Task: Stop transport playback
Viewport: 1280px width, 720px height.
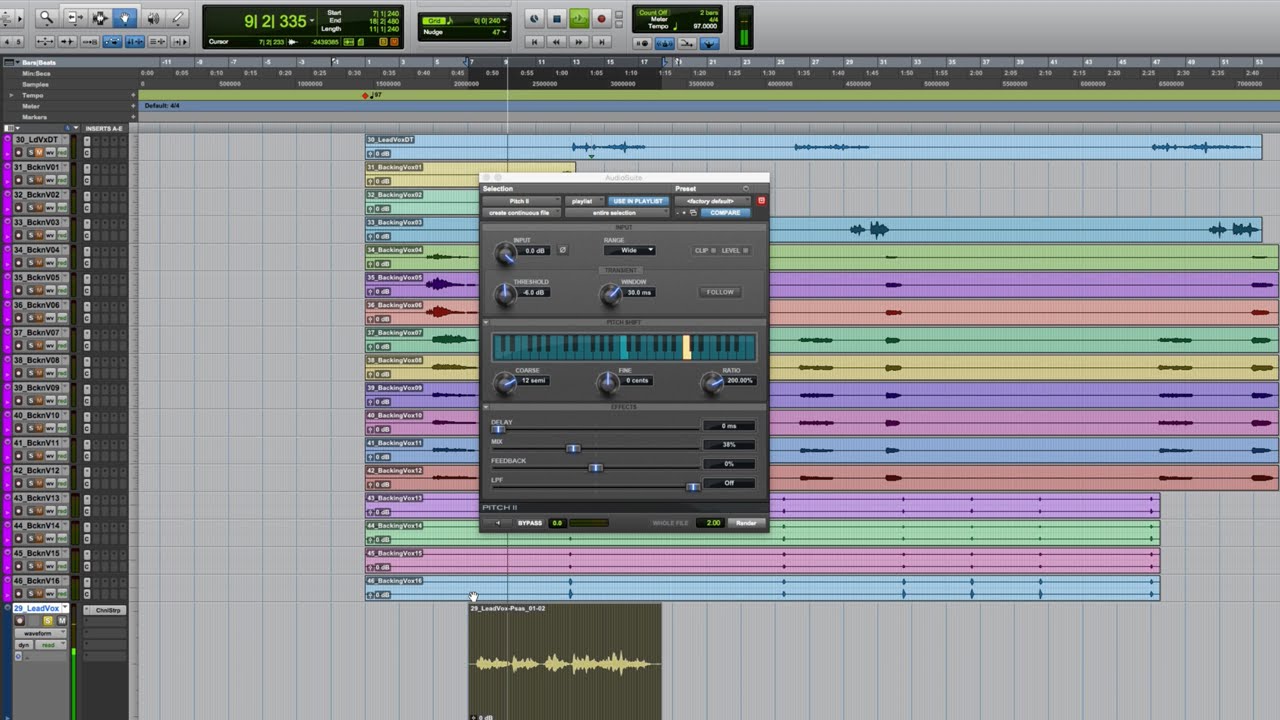Action: click(557, 18)
